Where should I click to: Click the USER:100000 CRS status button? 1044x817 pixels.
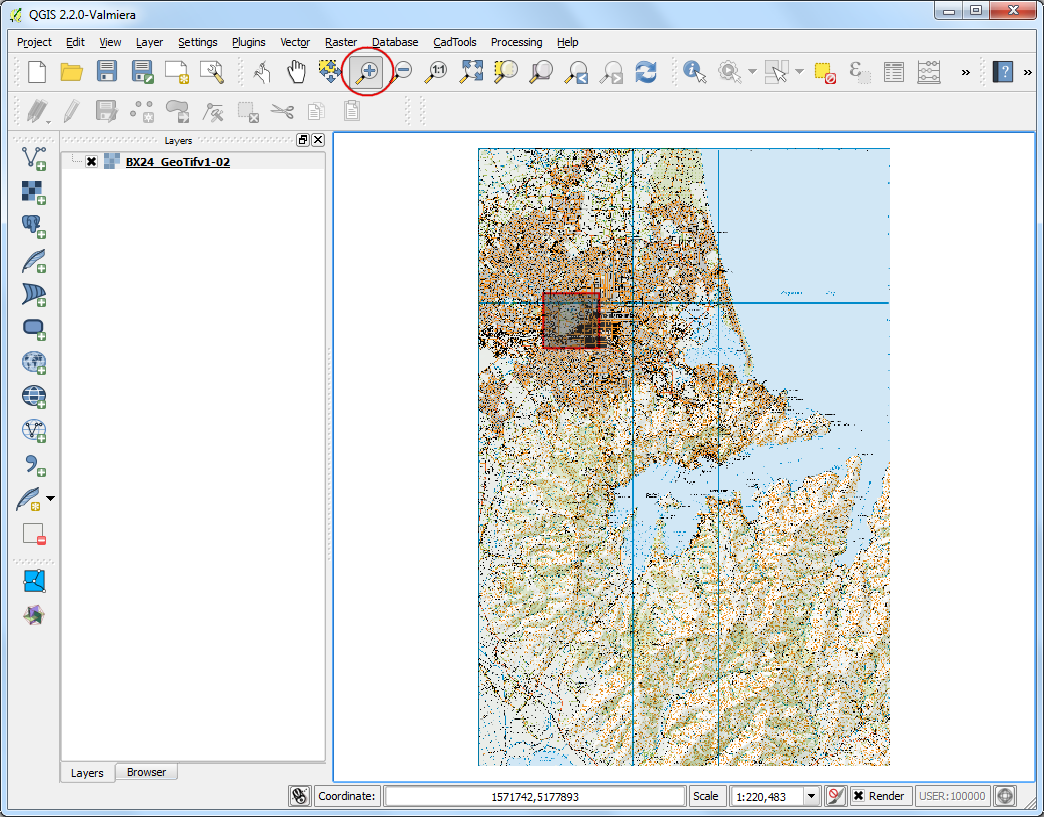coord(952,796)
